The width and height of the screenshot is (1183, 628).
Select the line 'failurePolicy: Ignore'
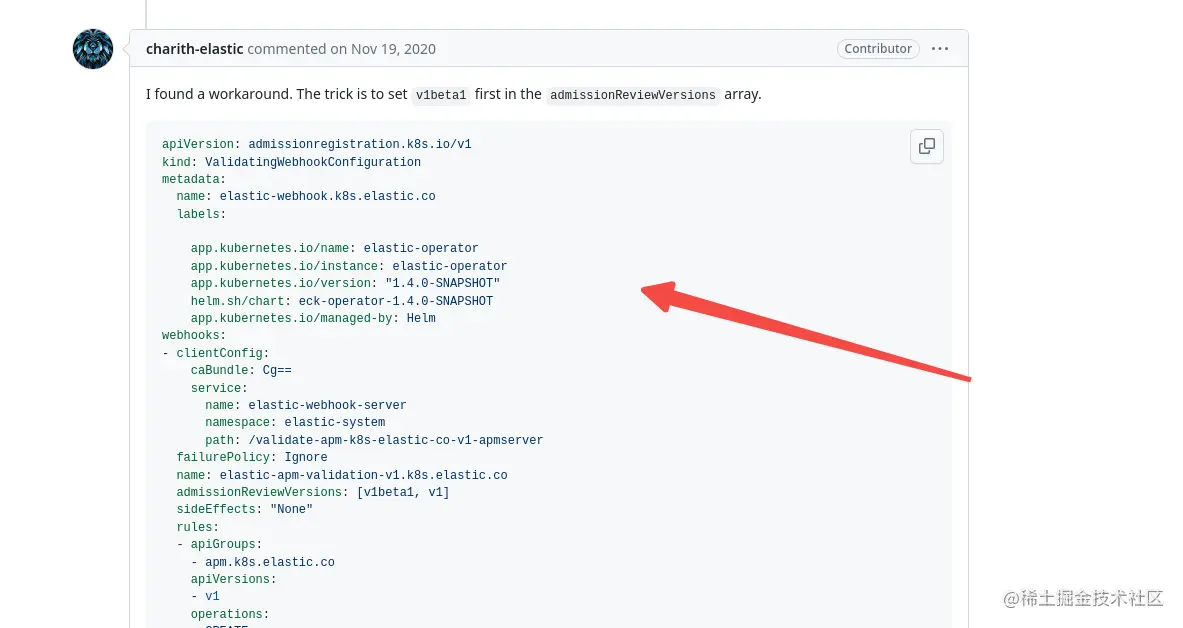click(x=252, y=457)
